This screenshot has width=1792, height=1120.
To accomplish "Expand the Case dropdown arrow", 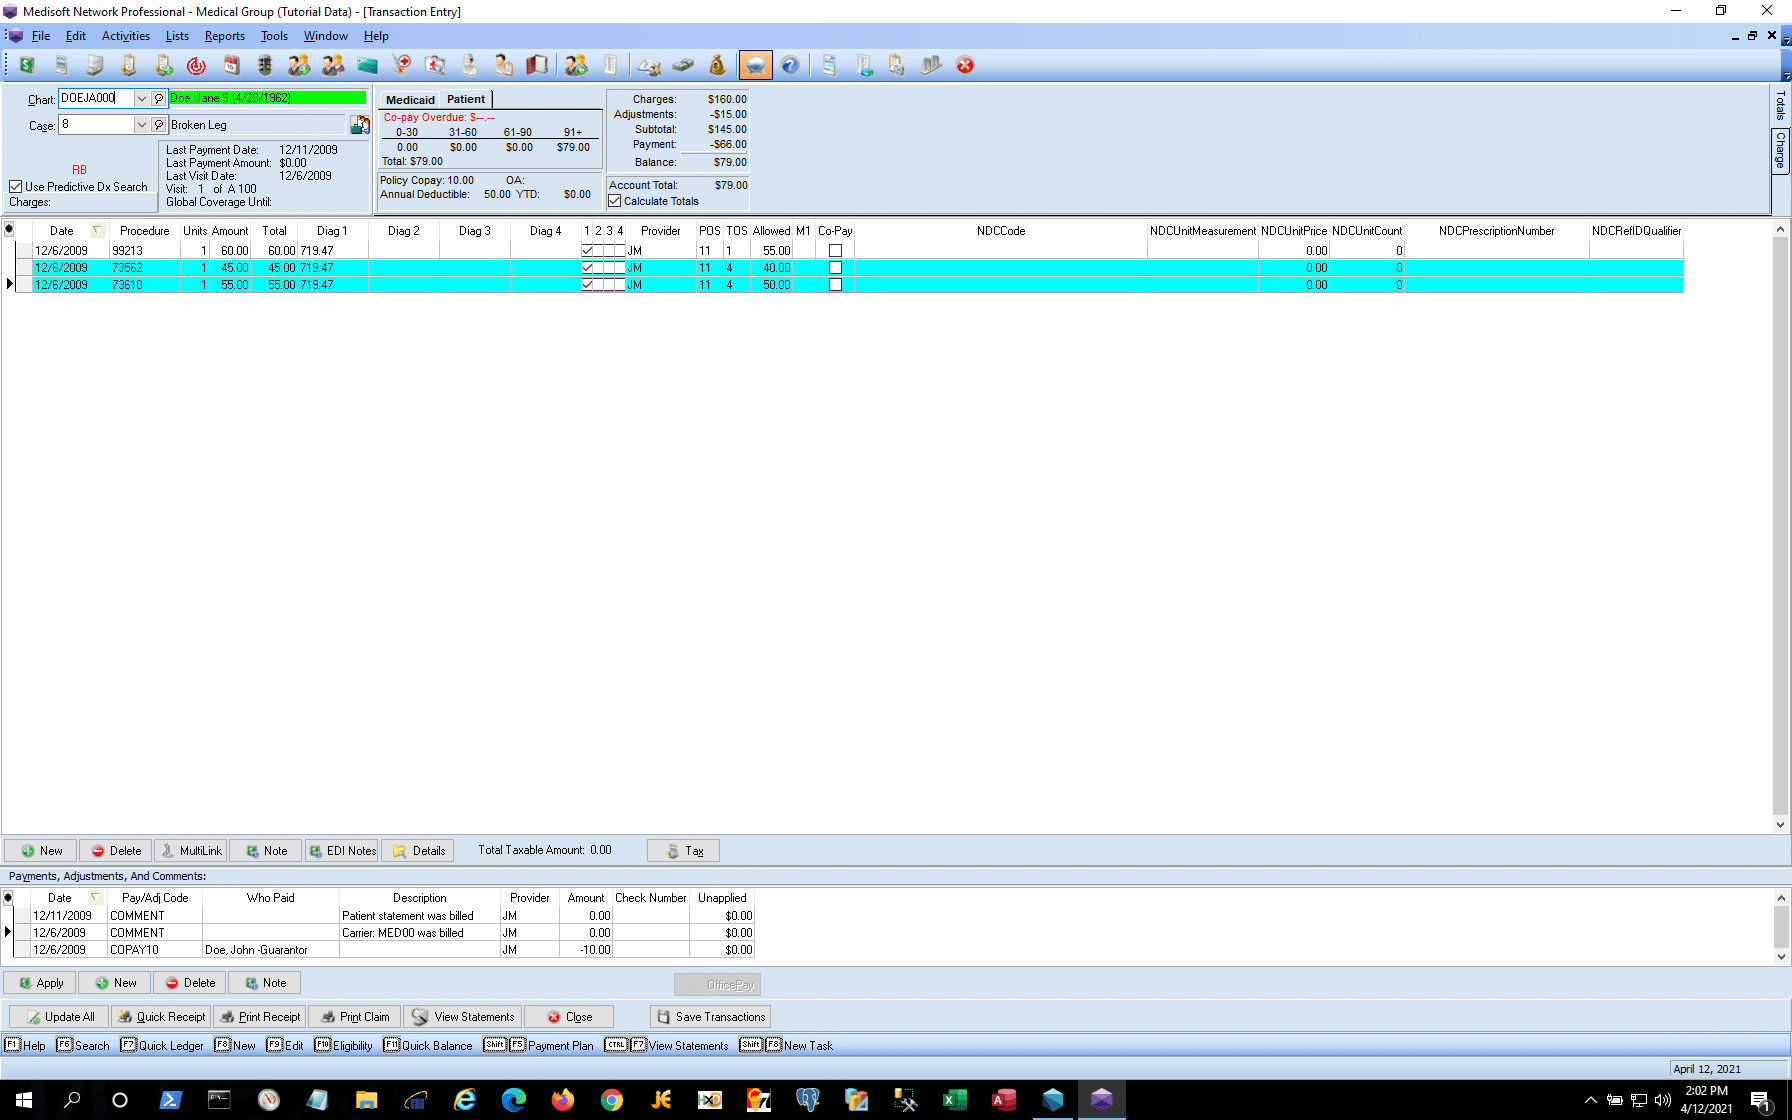I will (x=141, y=125).
